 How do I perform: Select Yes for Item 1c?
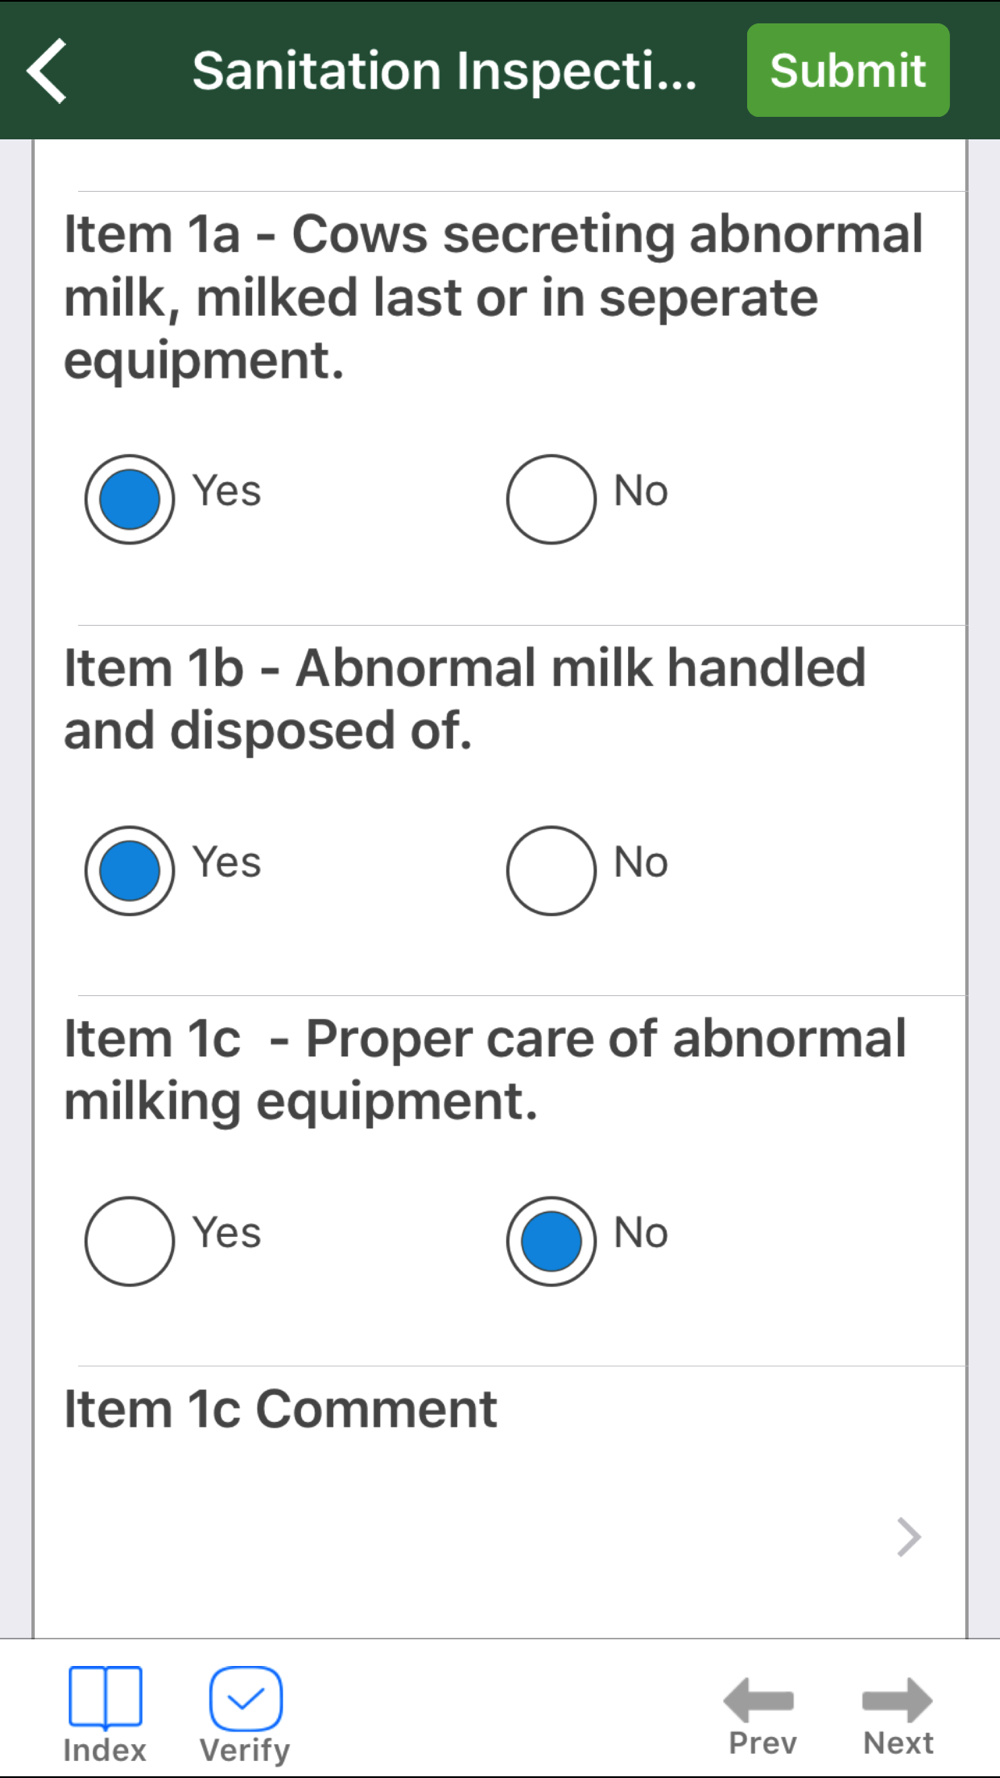point(130,1241)
